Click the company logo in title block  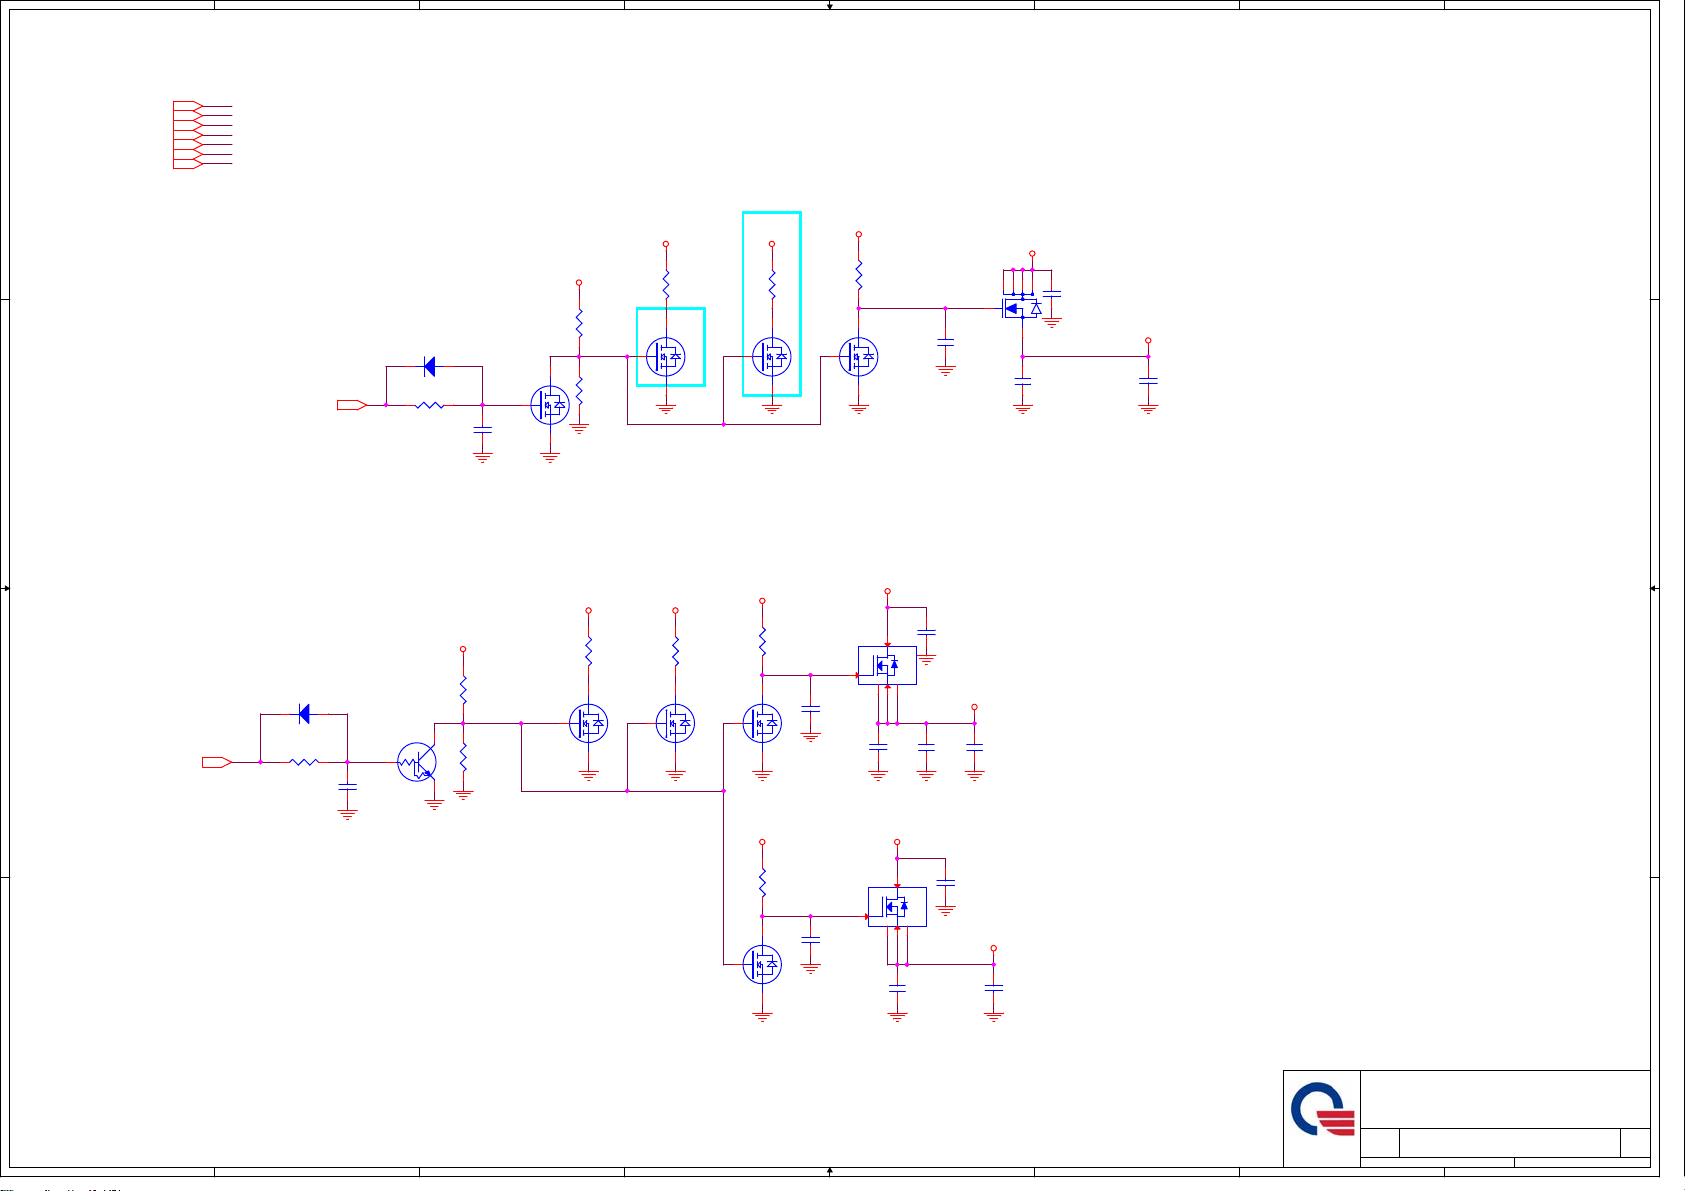click(x=1322, y=1109)
